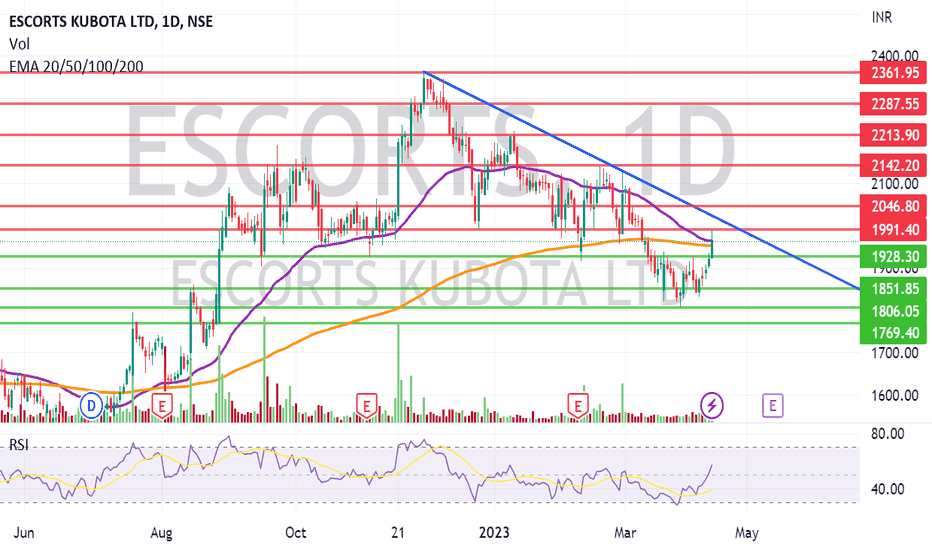This screenshot has width=932, height=550.
Task: Select the 2142.20 price label
Action: (x=893, y=165)
